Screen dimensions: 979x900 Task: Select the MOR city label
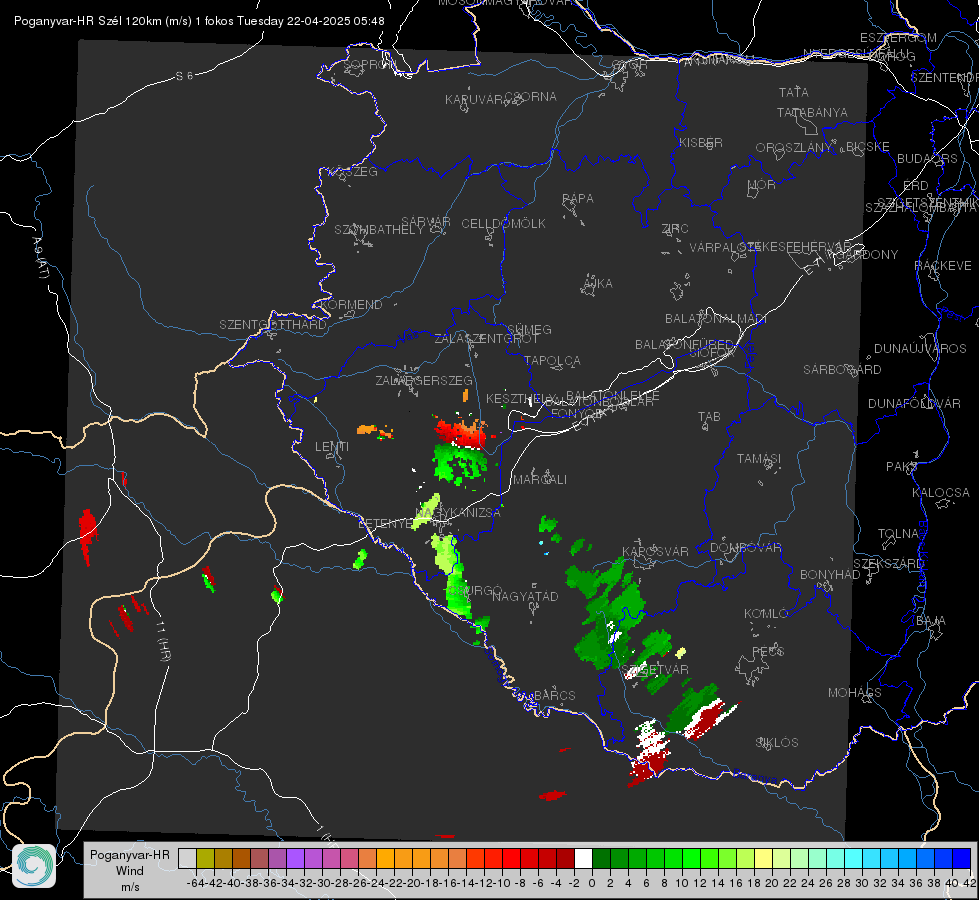pos(762,185)
